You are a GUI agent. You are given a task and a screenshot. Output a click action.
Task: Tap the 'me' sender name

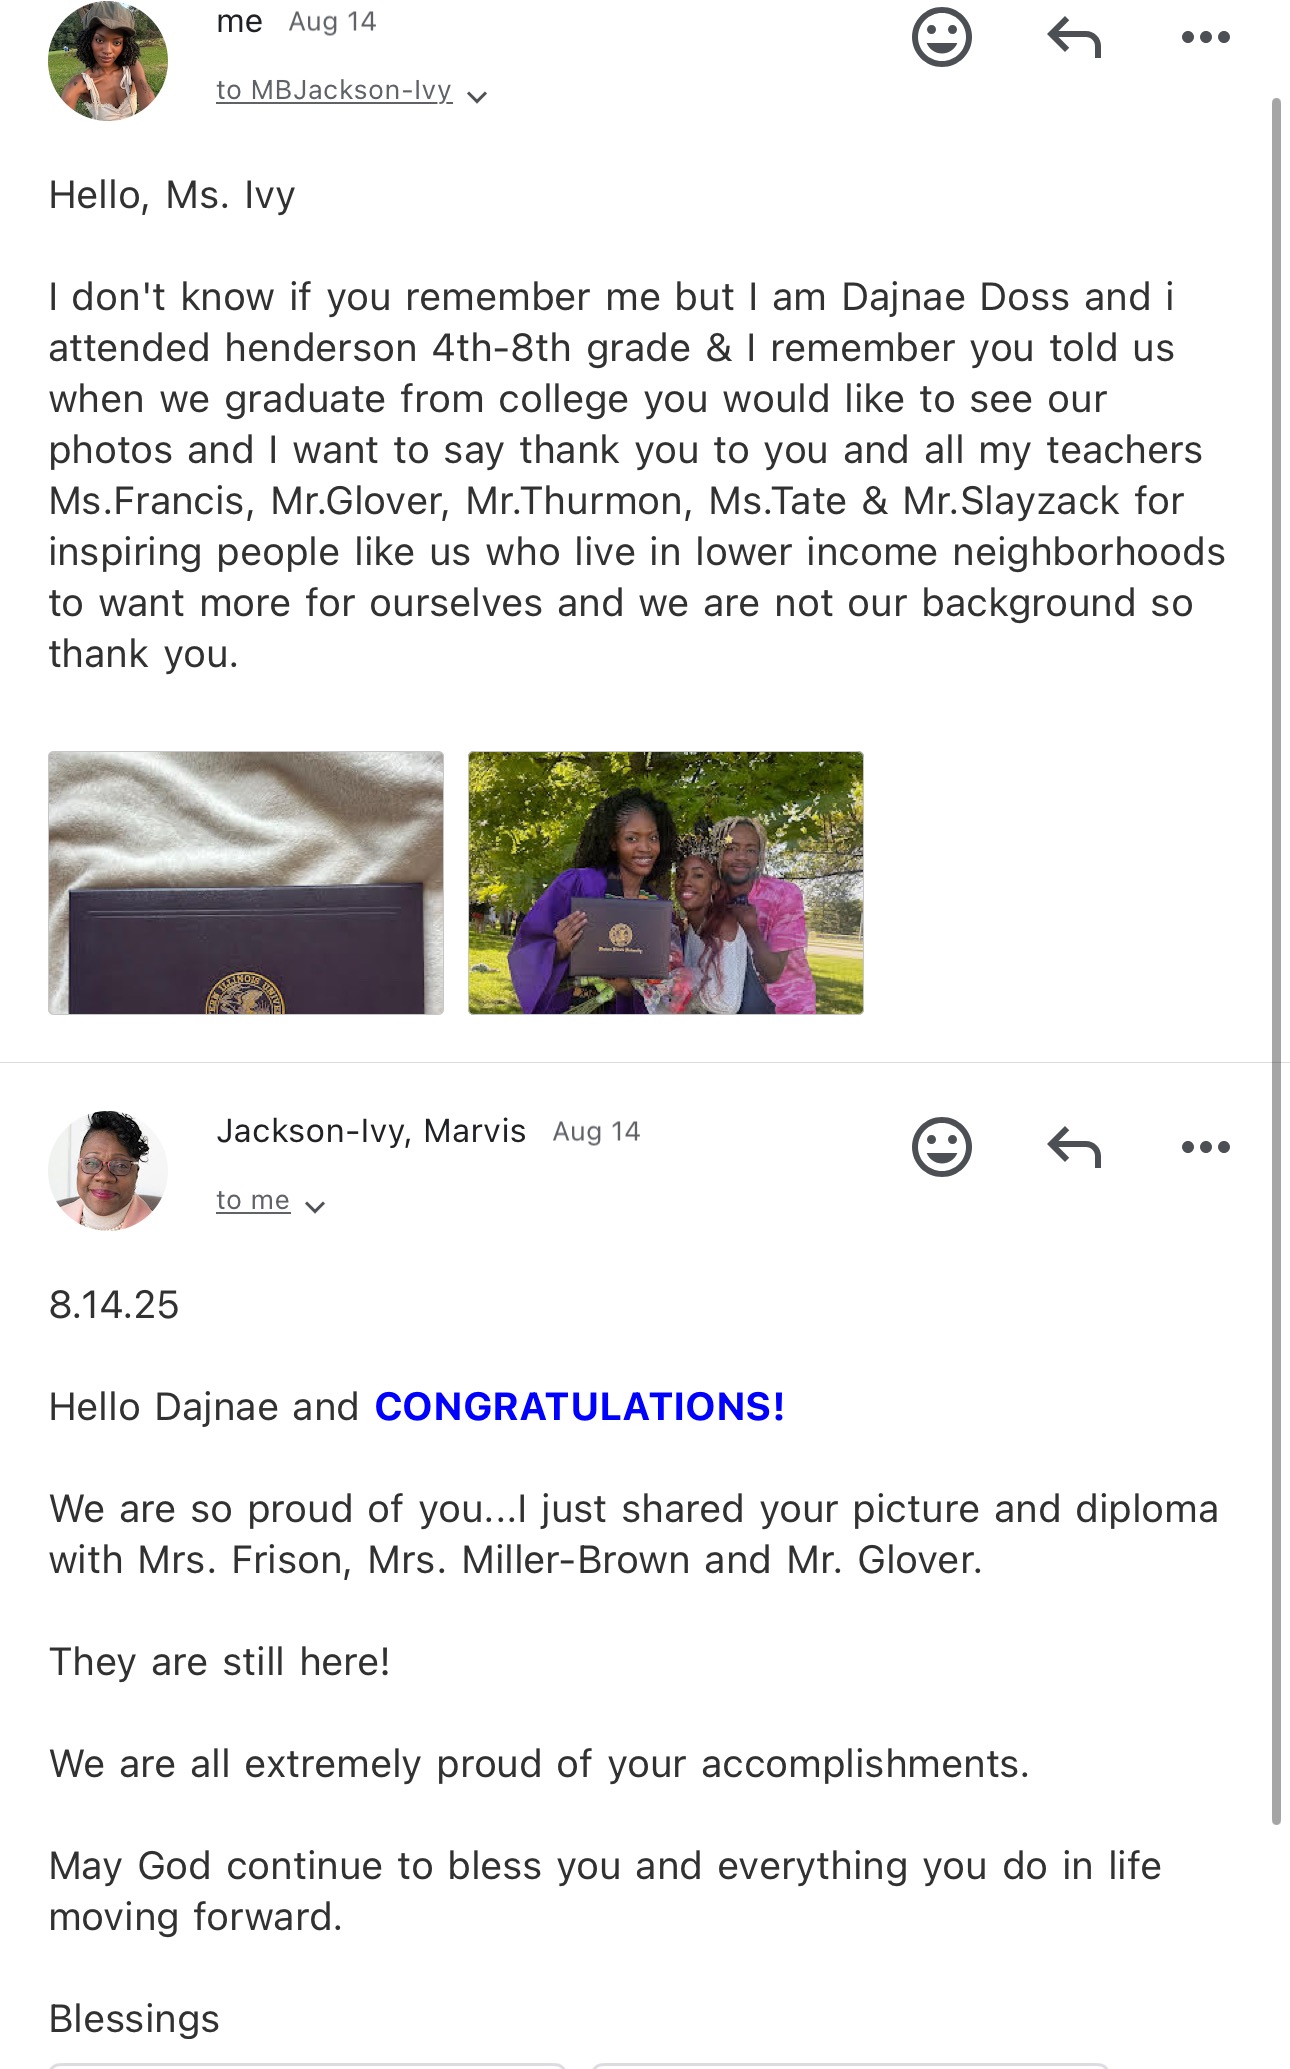pos(240,22)
